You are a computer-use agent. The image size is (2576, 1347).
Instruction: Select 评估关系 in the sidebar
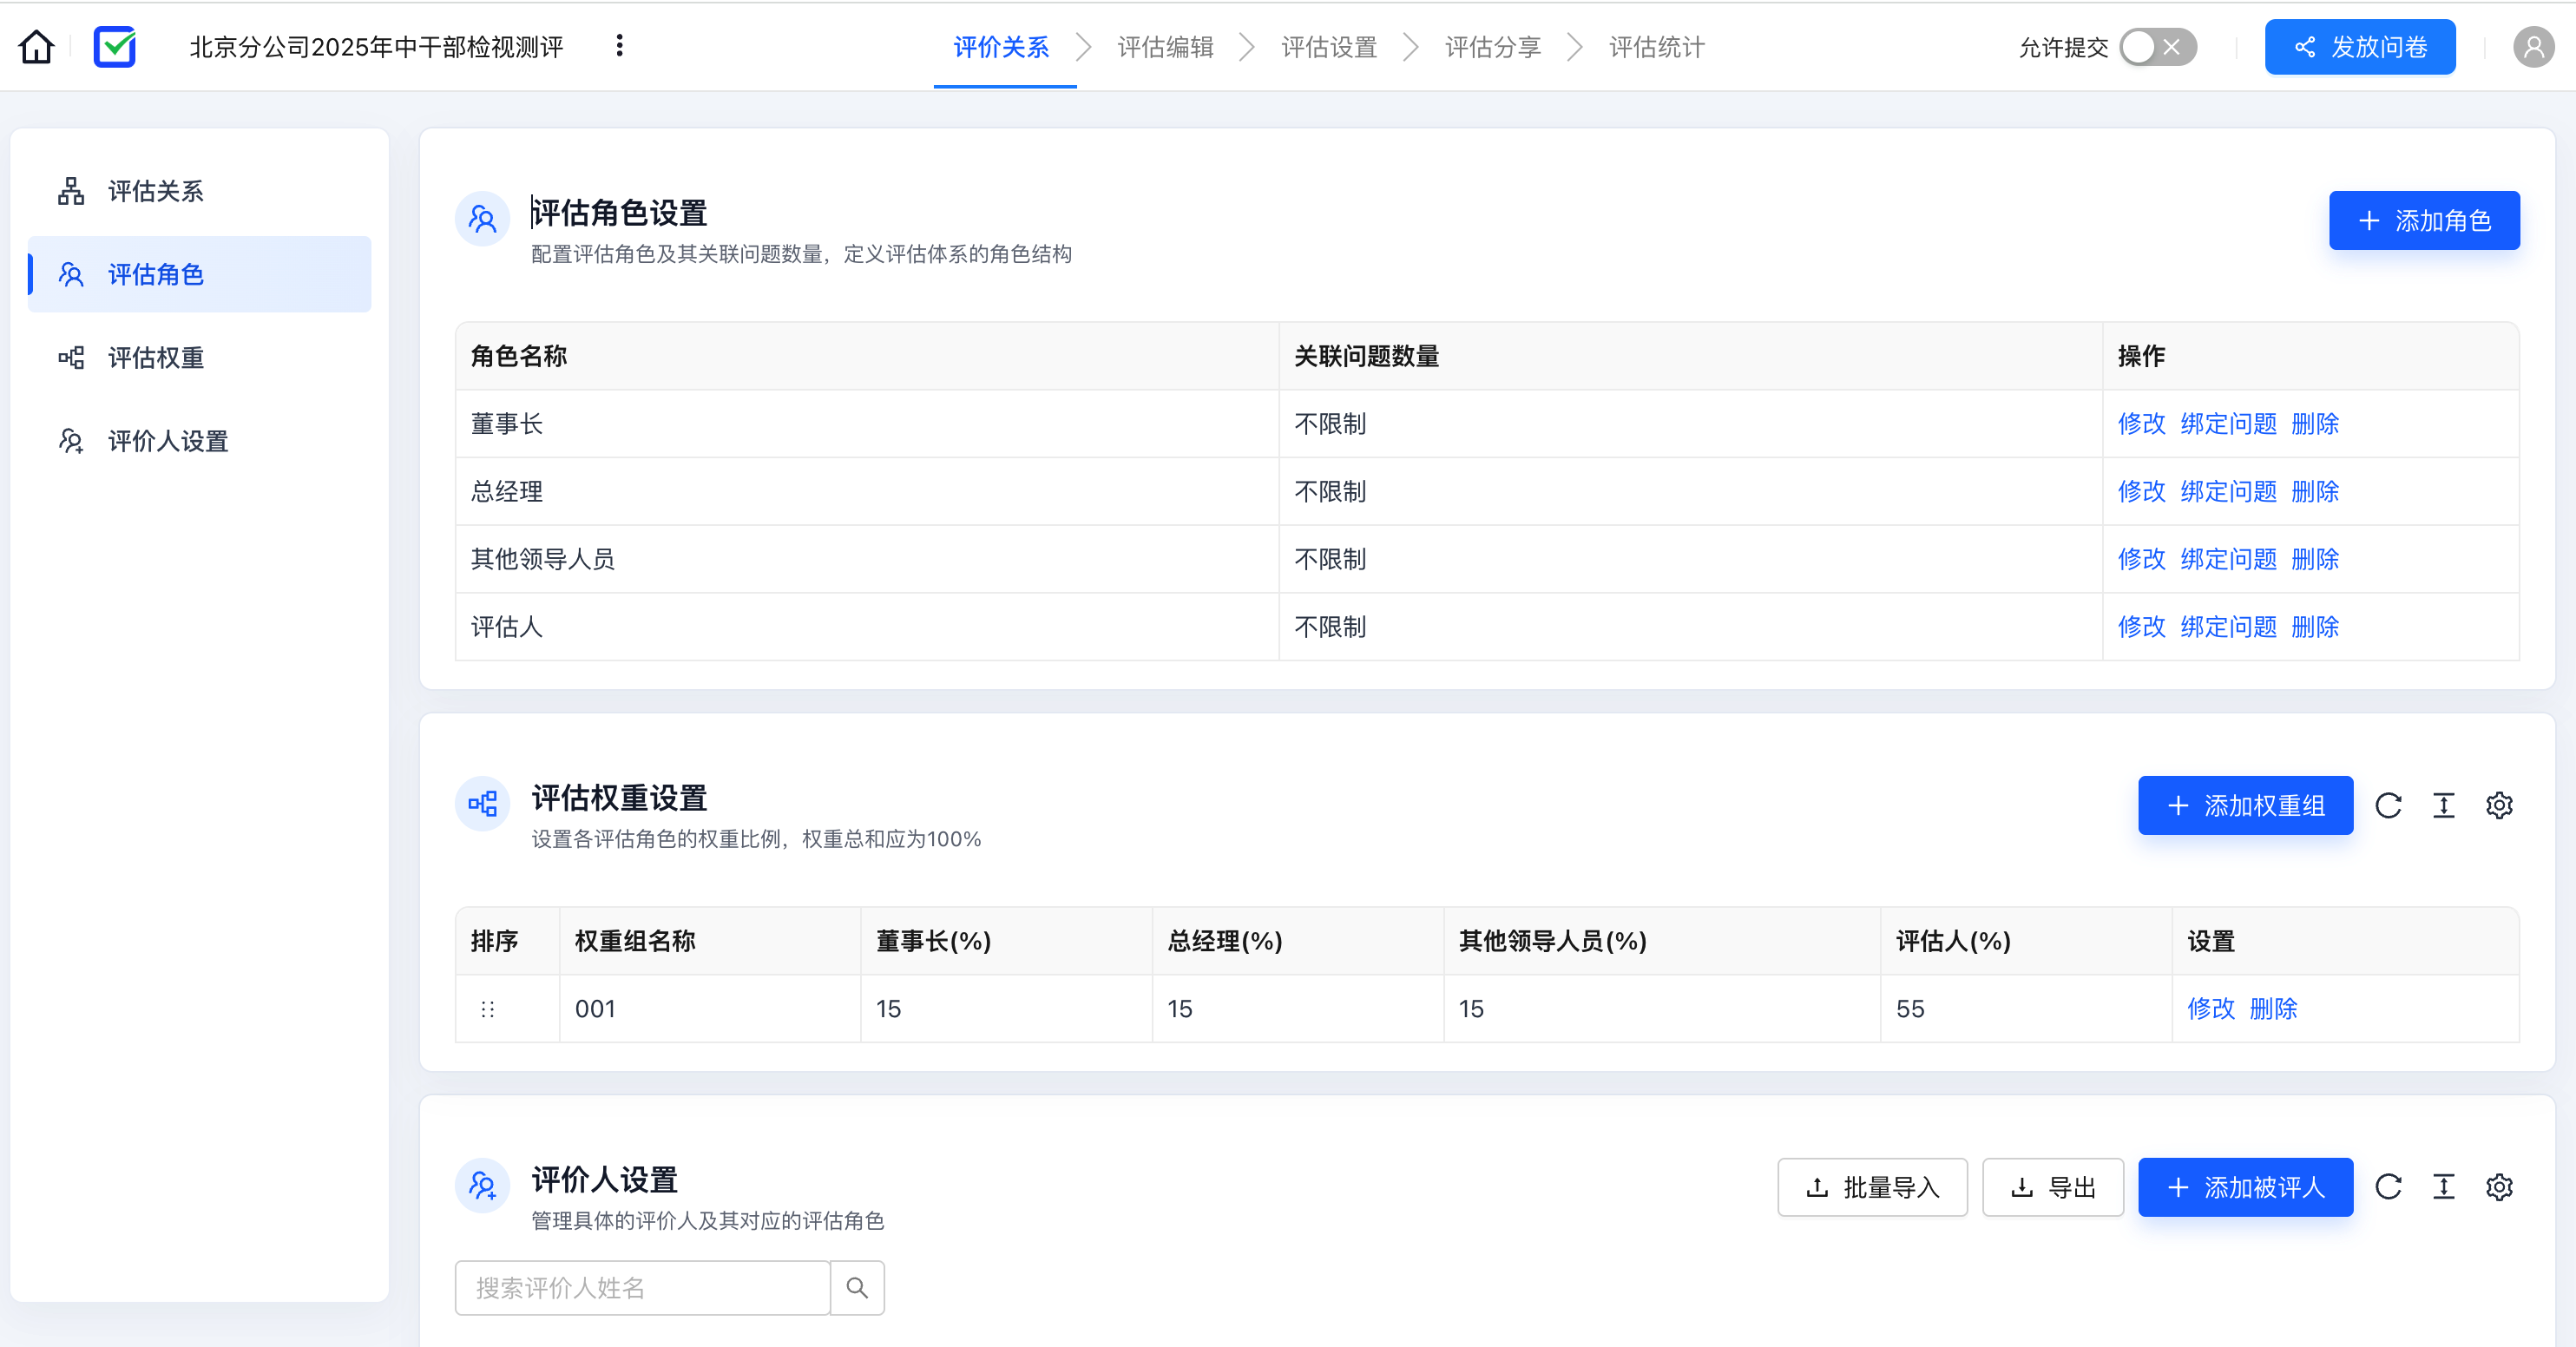click(x=200, y=191)
